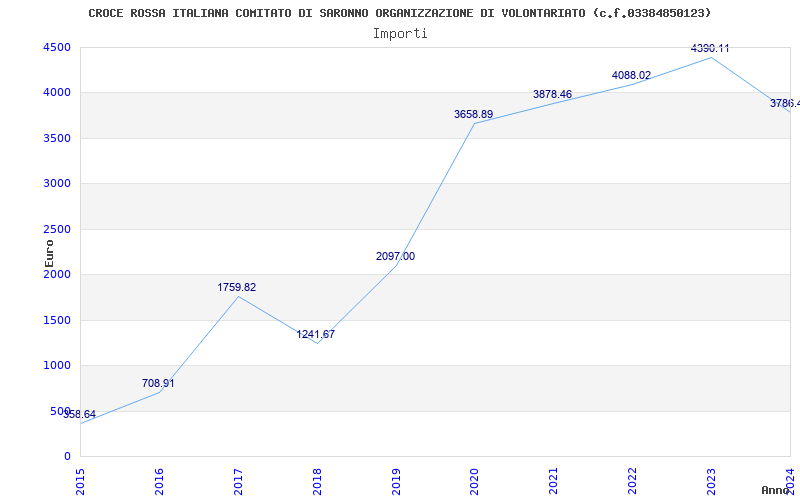Click the 1241.67 value label
The image size is (800, 500).
pos(316,335)
